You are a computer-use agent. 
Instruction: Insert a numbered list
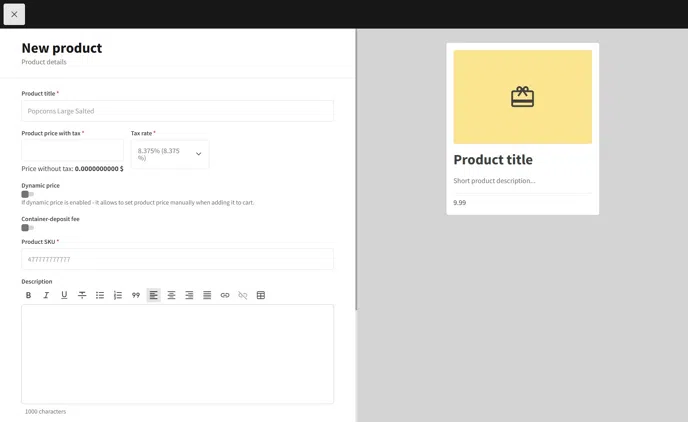tap(118, 295)
